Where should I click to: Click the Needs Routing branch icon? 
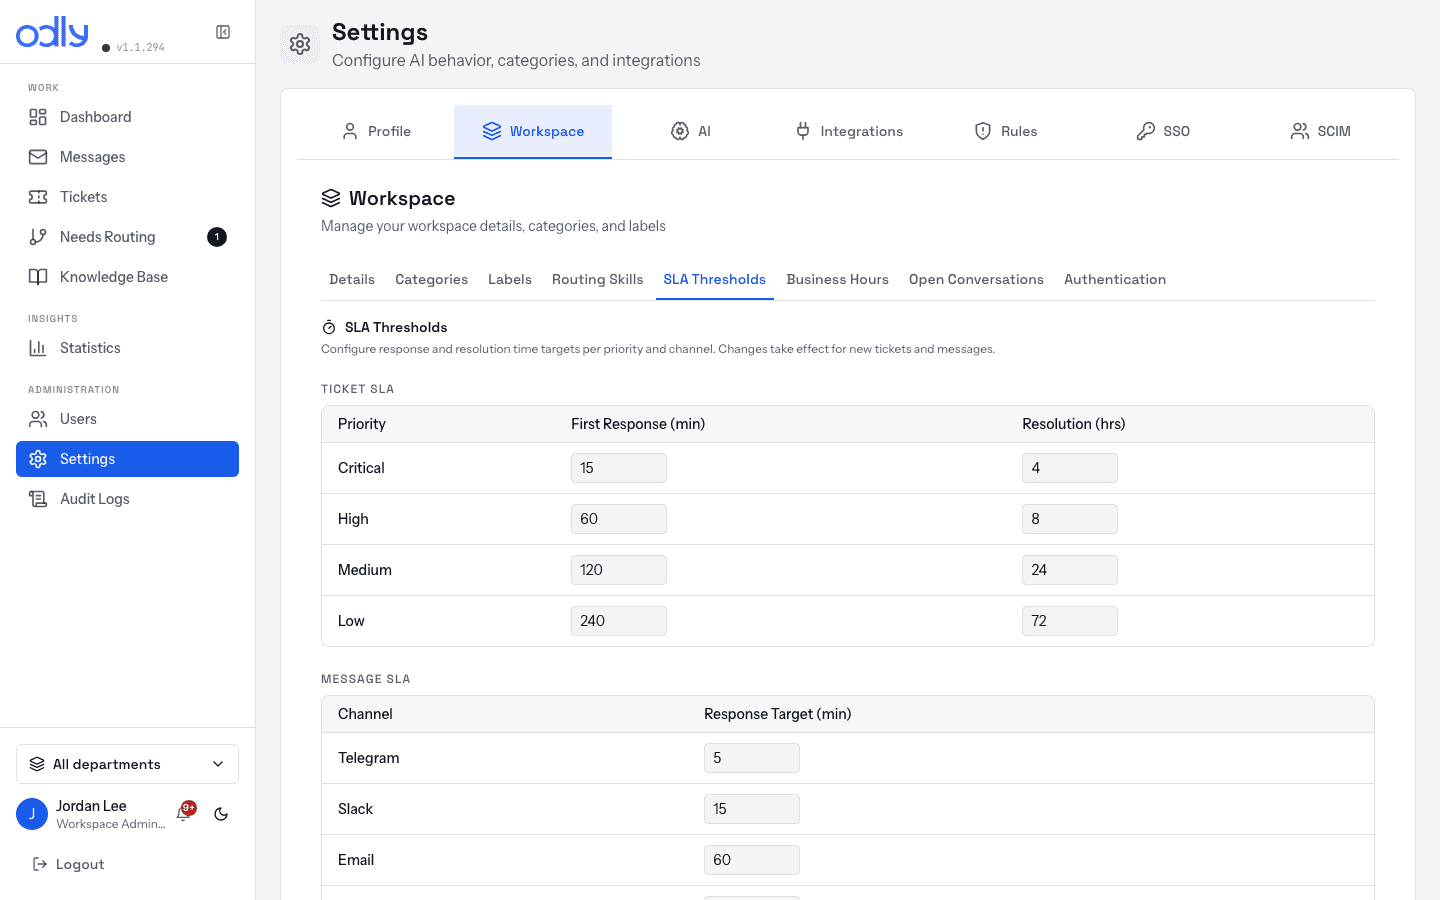(38, 237)
